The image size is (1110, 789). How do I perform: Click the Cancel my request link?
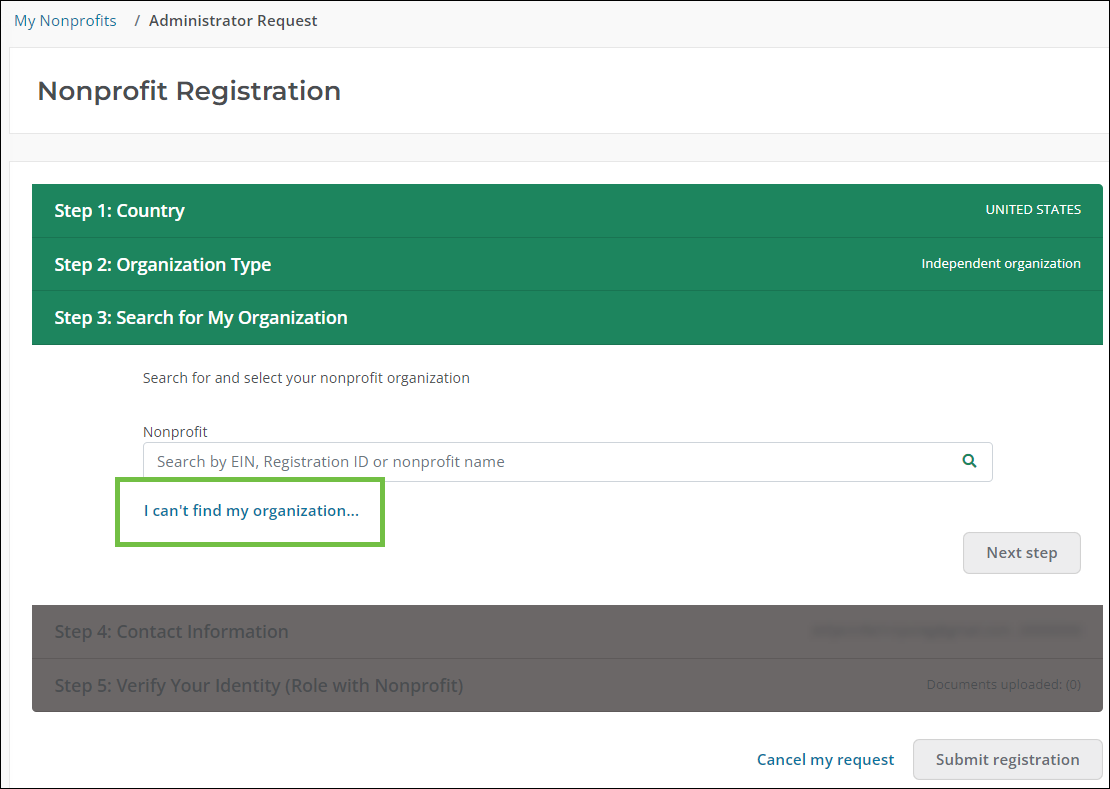[825, 760]
